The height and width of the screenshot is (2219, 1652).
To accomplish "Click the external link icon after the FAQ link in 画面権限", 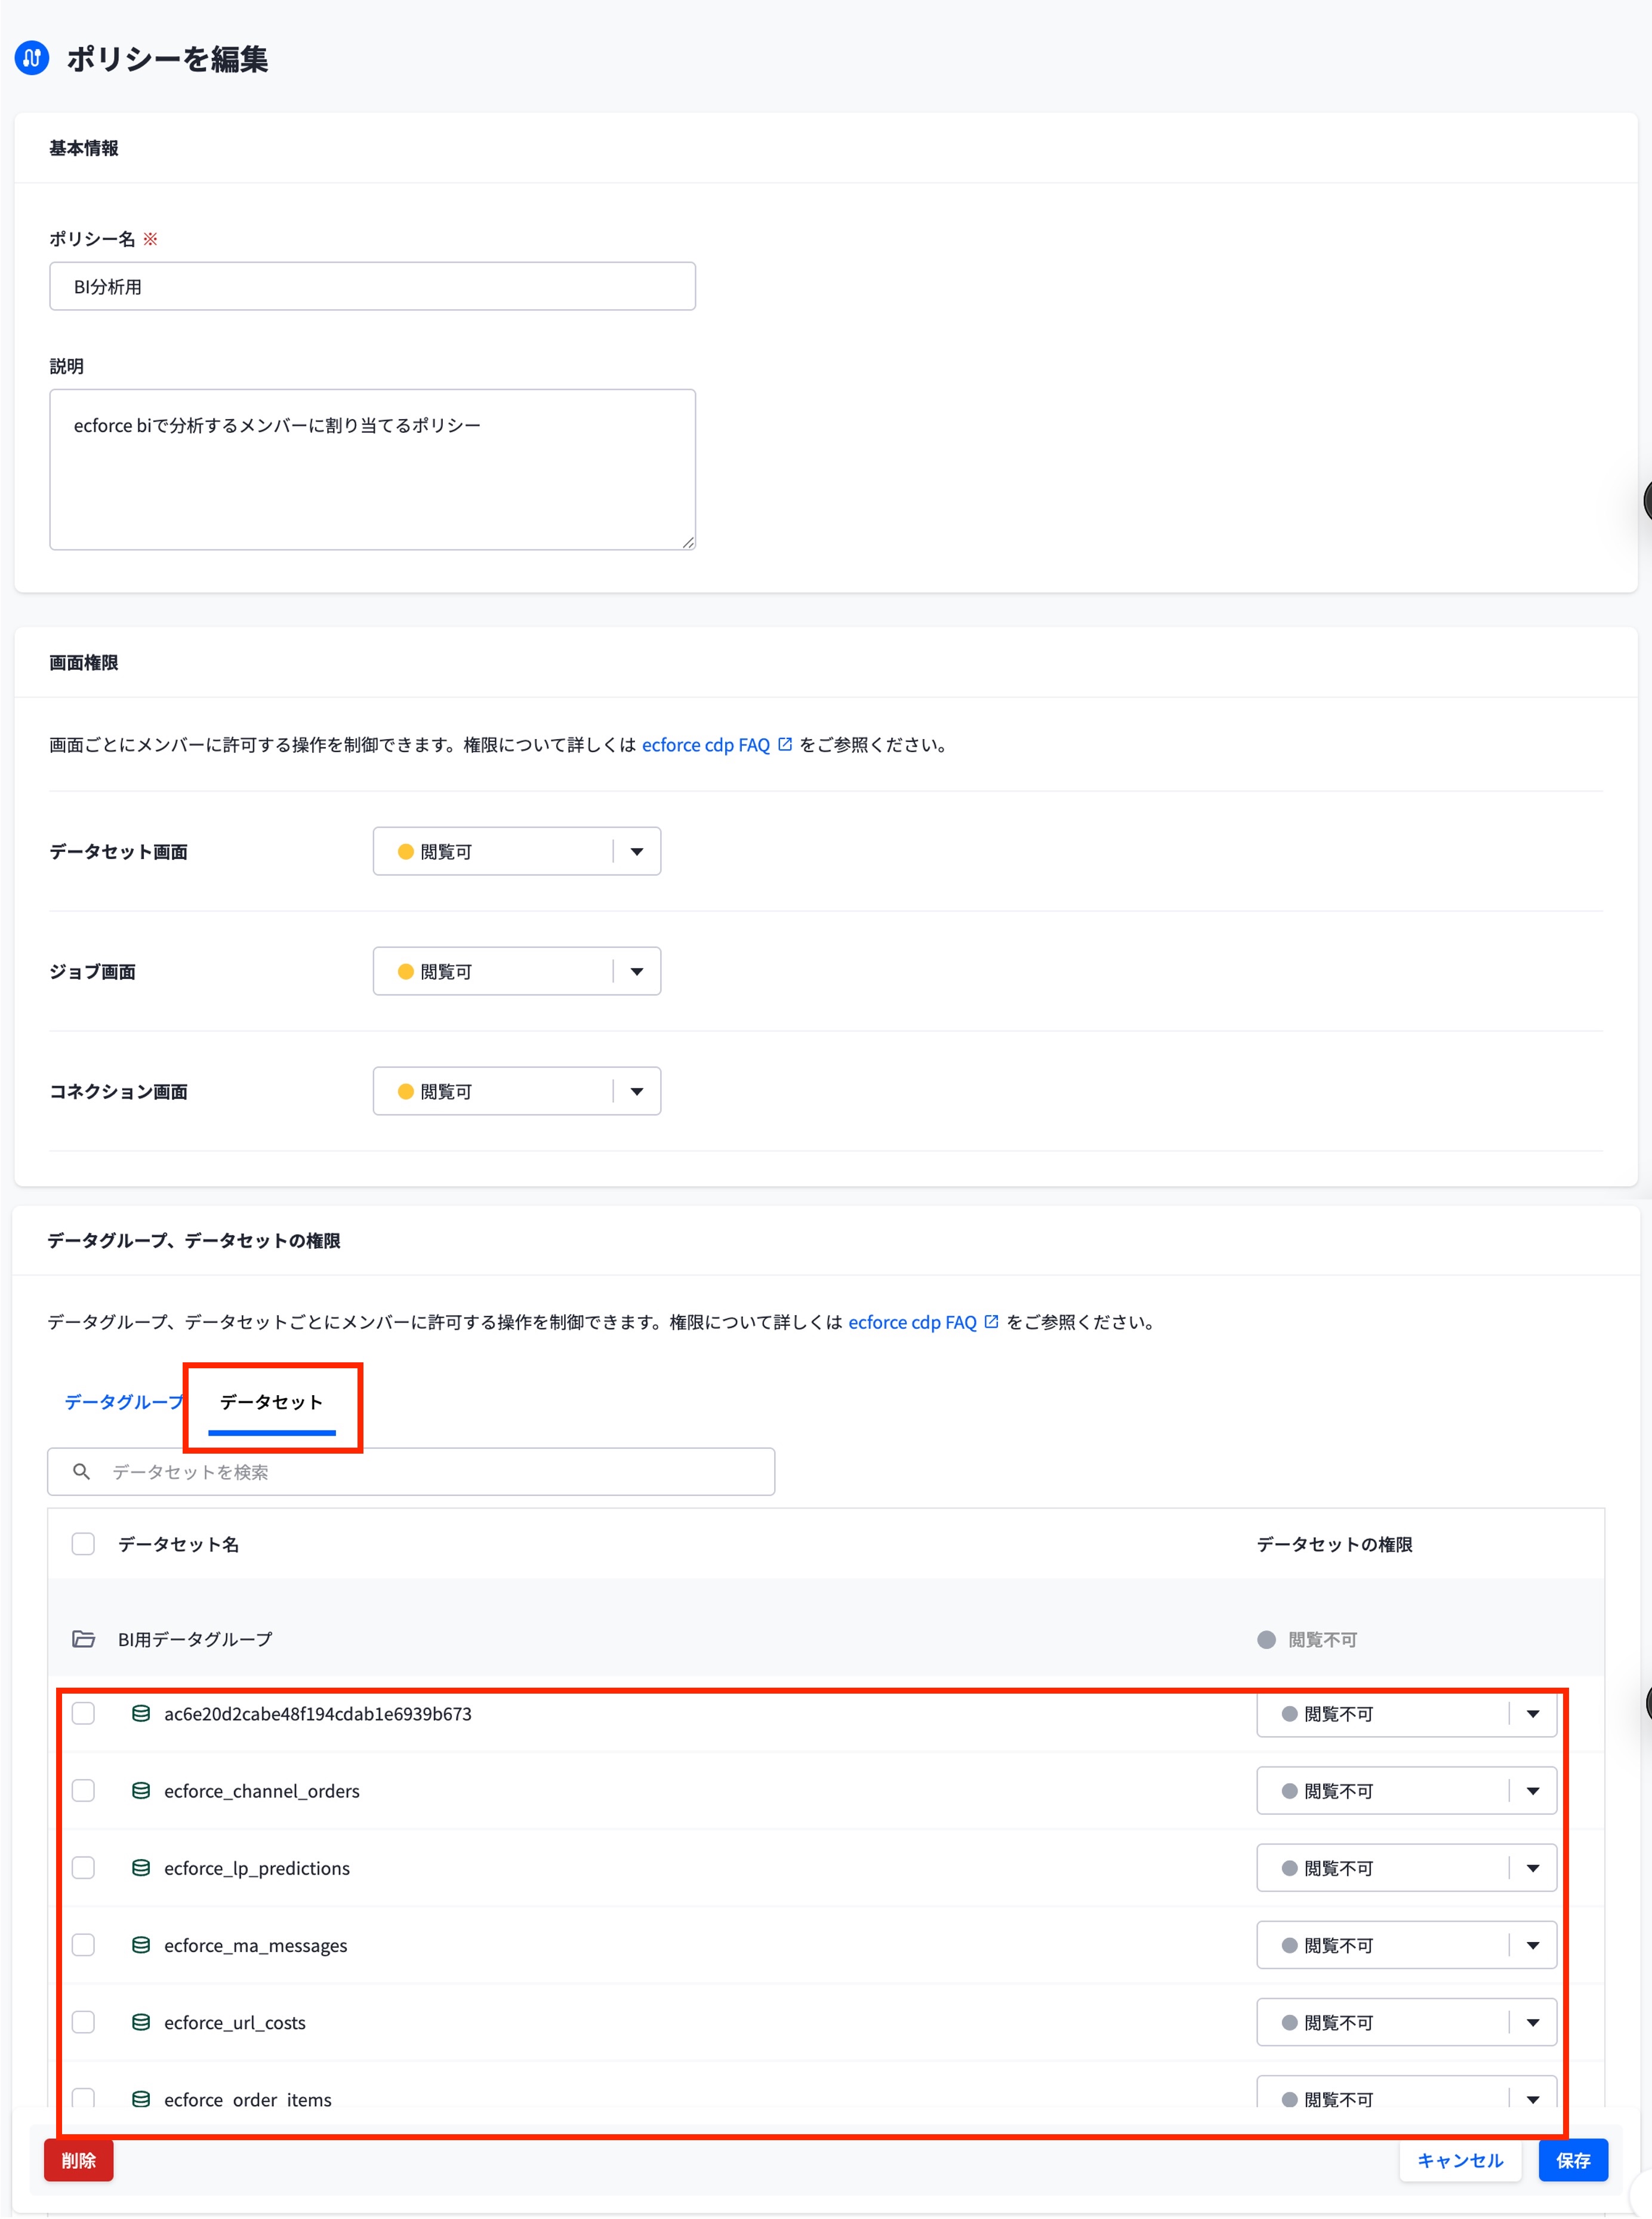I will [x=785, y=744].
